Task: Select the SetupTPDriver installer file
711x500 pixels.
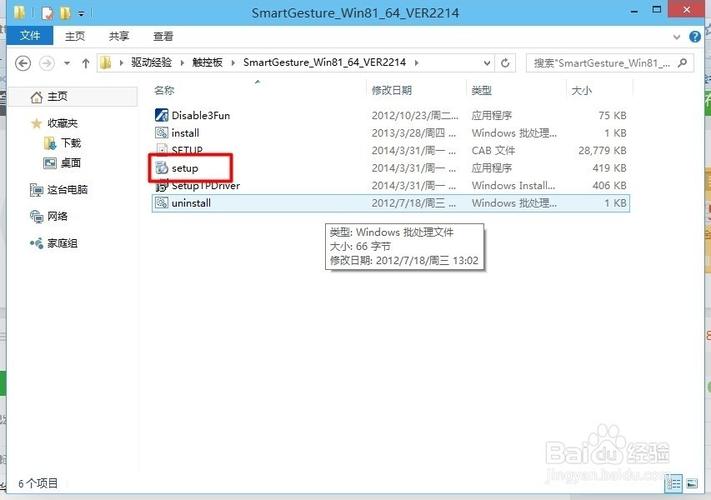Action: point(390,185)
